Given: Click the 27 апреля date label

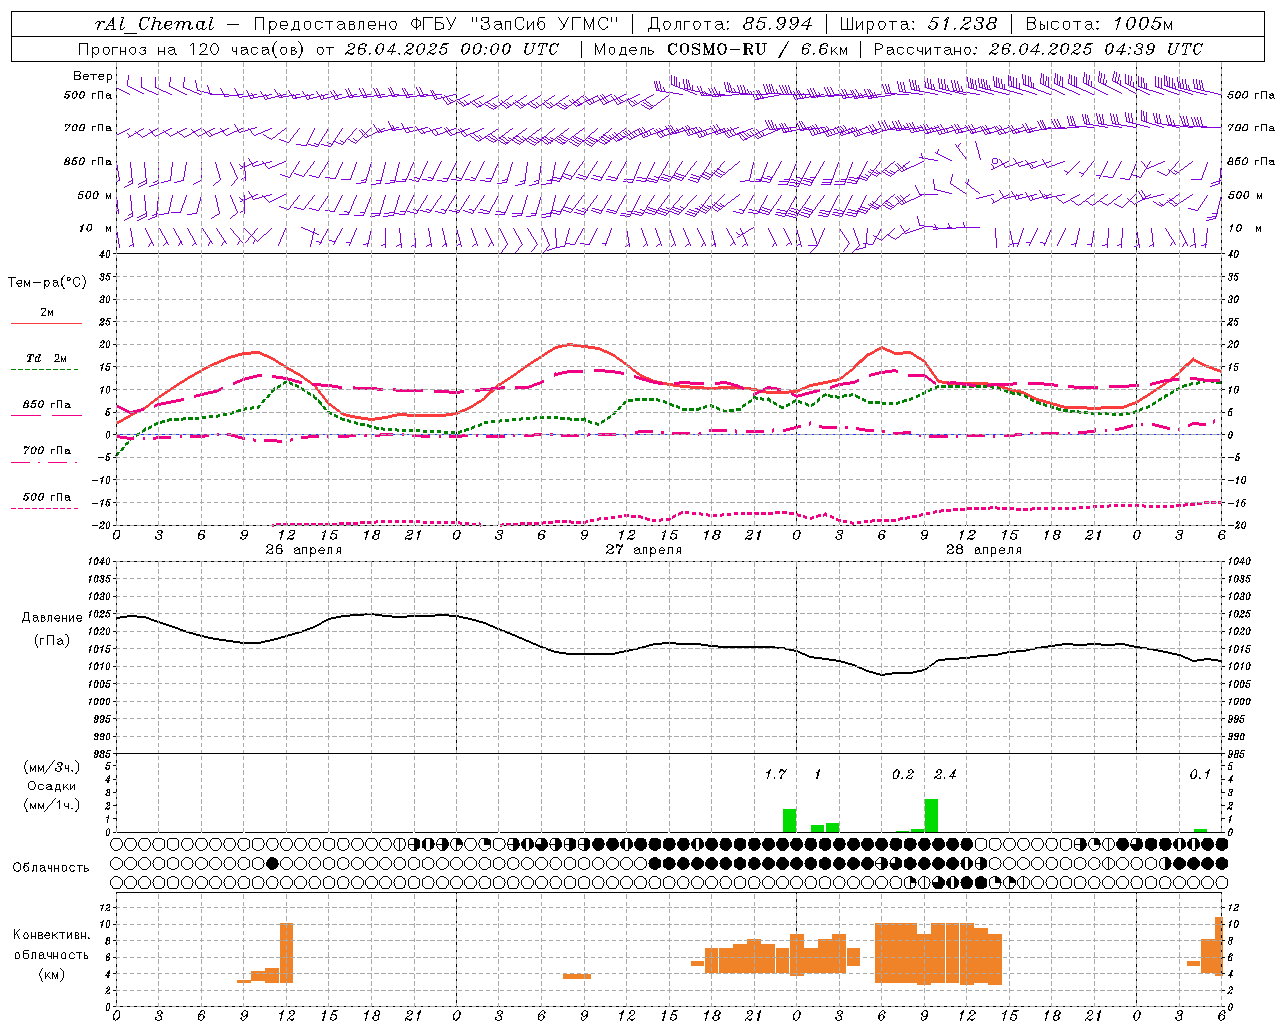Looking at the screenshot, I should pos(643,550).
